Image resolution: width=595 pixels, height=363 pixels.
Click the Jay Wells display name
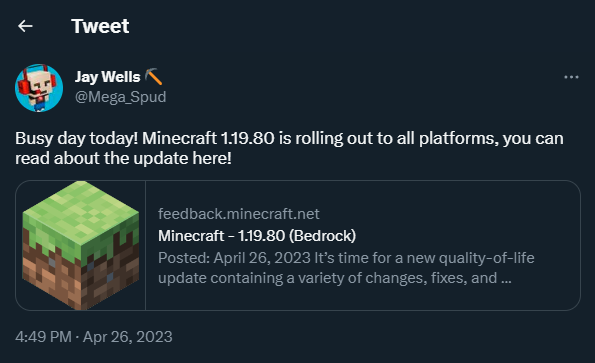coord(107,77)
